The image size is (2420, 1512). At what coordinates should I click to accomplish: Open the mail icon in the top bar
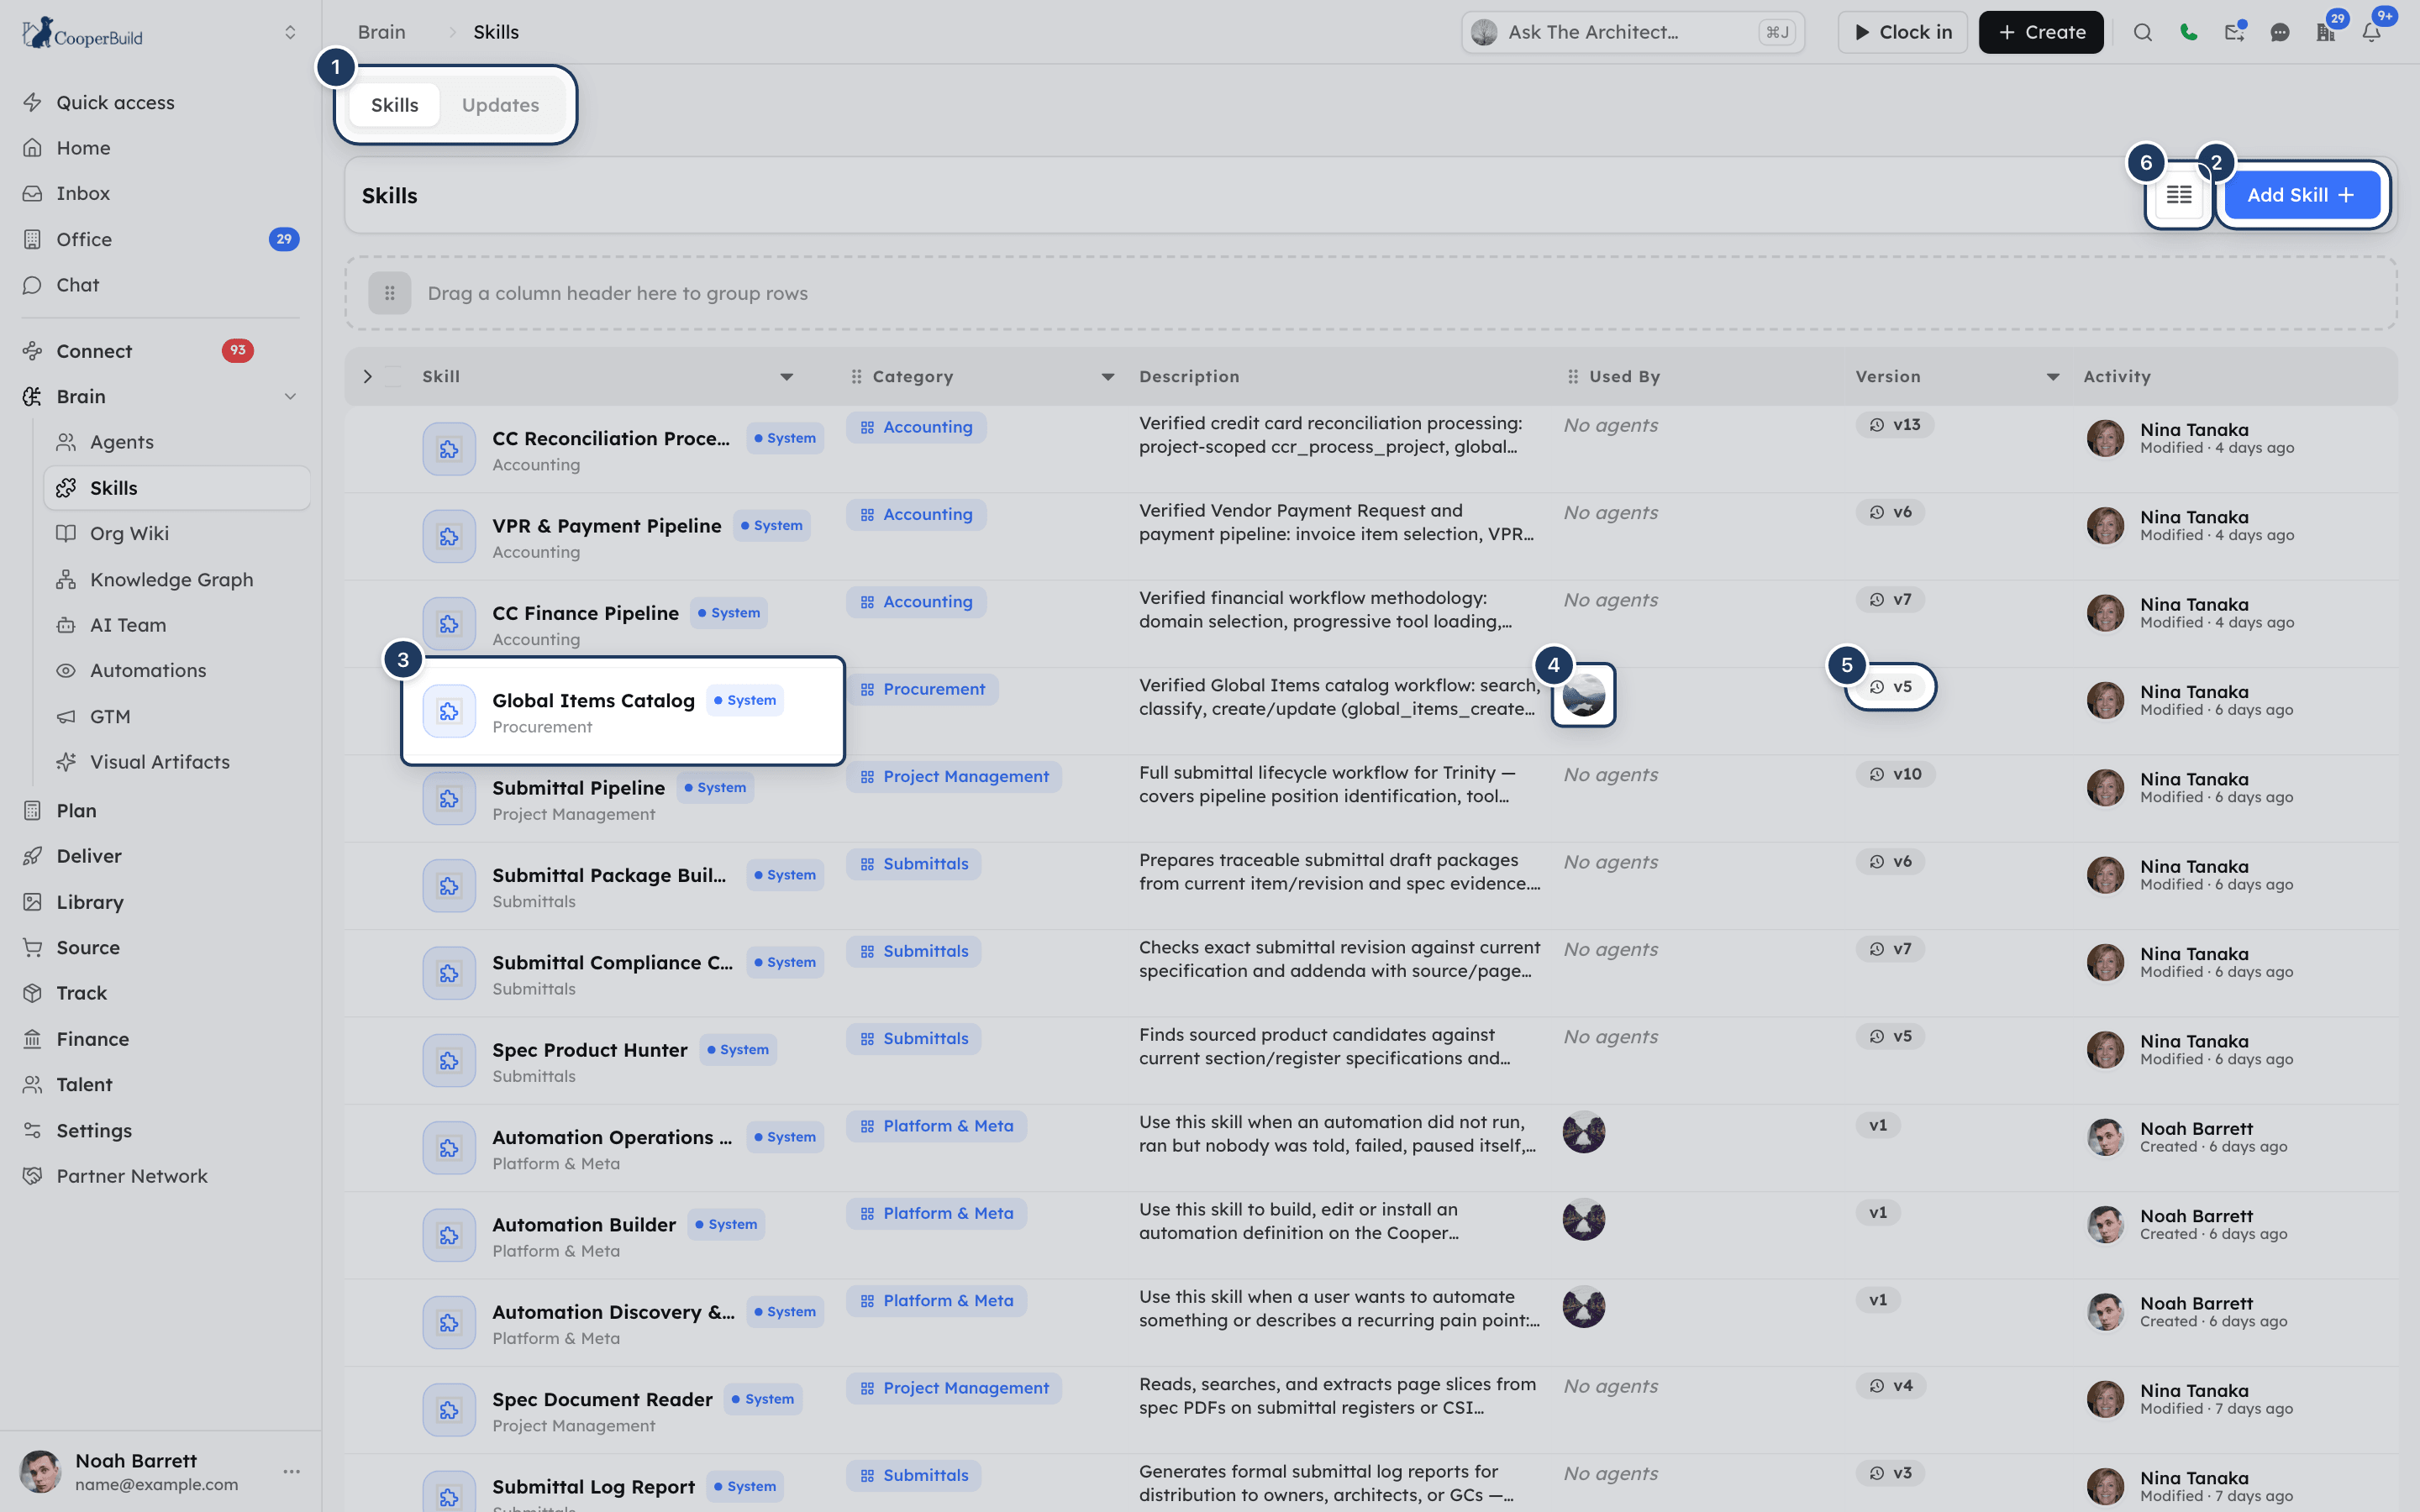[x=2234, y=32]
